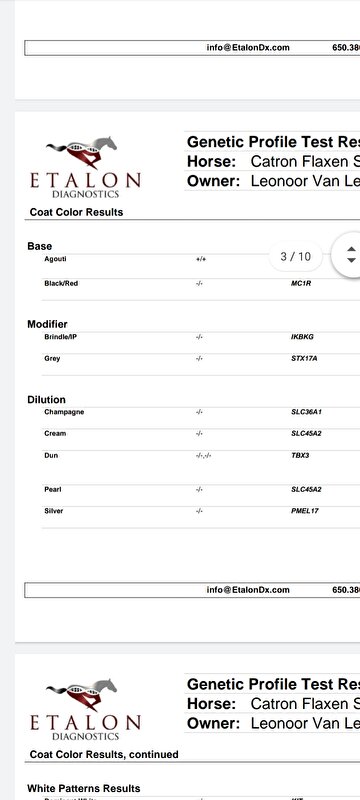This screenshot has height=800, width=360.
Task: Click the page down arrow on scroll handle
Action: [351, 260]
